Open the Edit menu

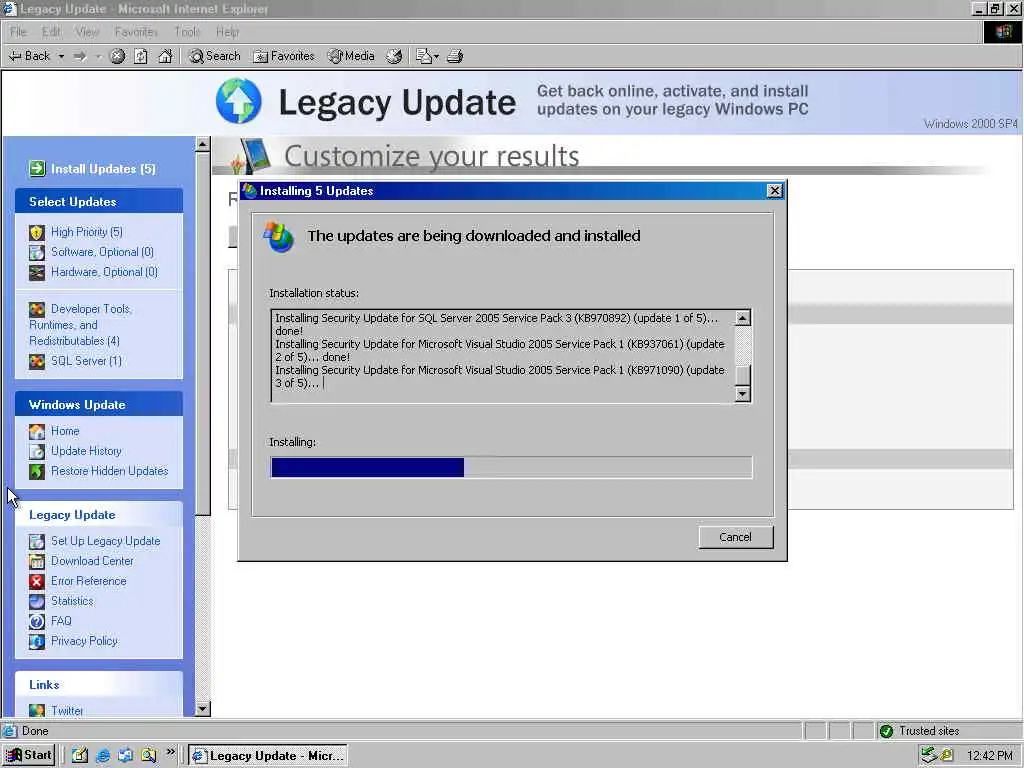click(x=51, y=32)
